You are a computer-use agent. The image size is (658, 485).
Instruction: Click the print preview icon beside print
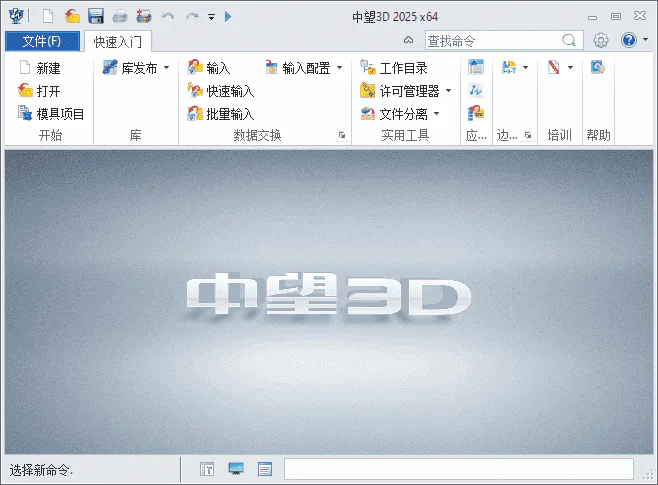coord(144,16)
